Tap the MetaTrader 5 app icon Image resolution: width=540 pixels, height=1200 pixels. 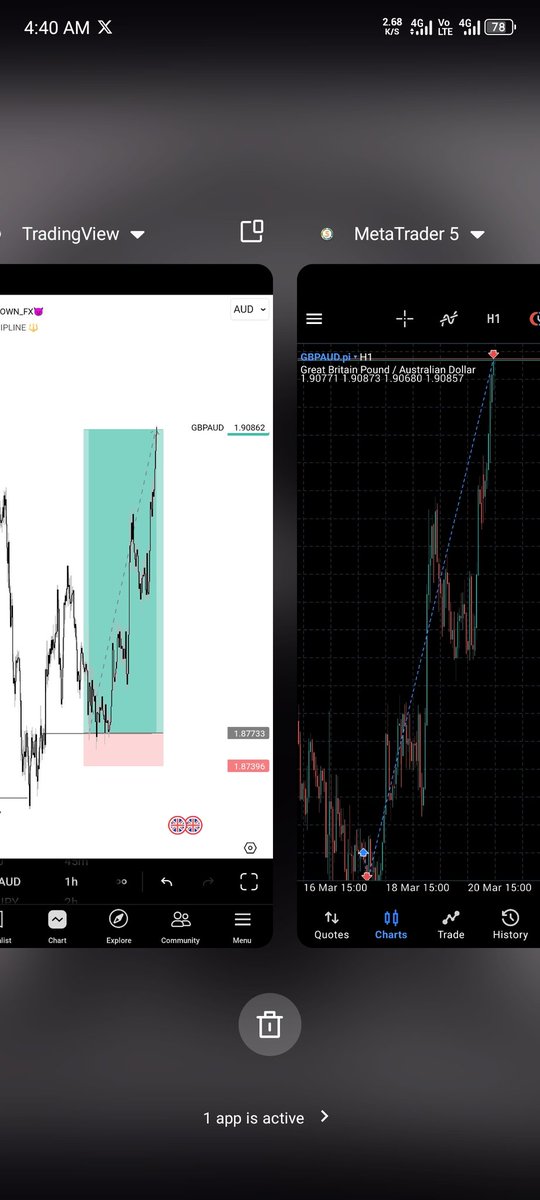(x=326, y=234)
